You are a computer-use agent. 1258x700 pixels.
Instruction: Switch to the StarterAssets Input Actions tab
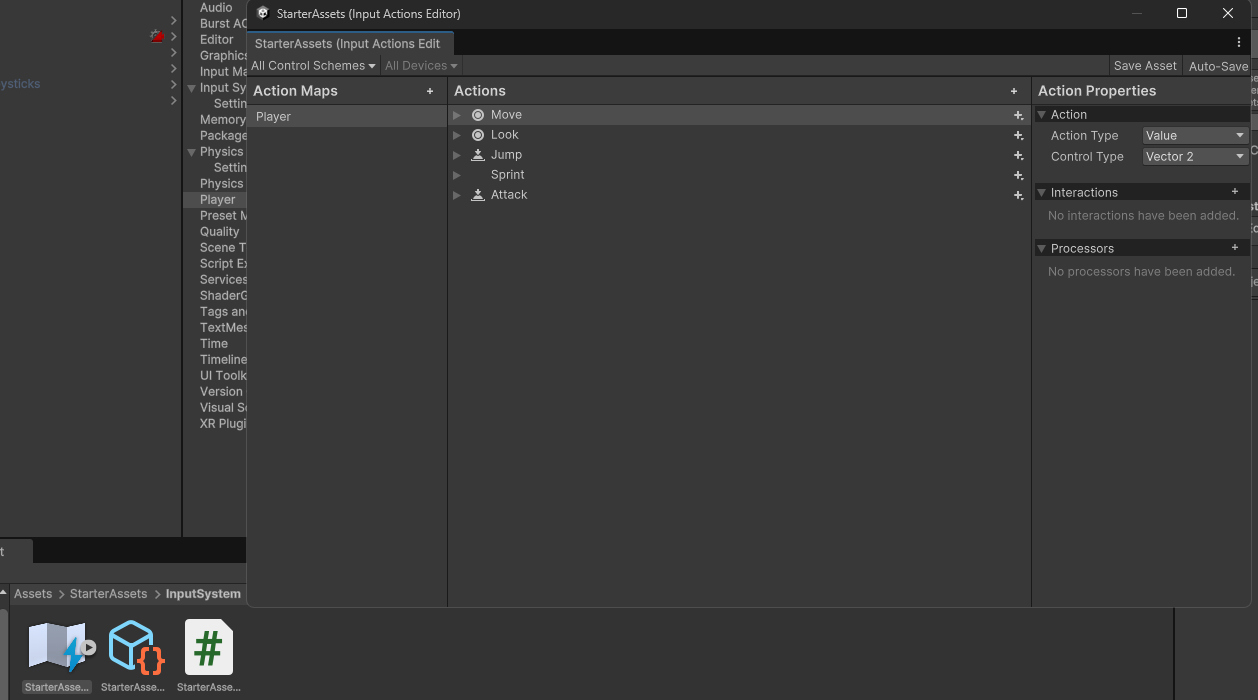tap(349, 43)
